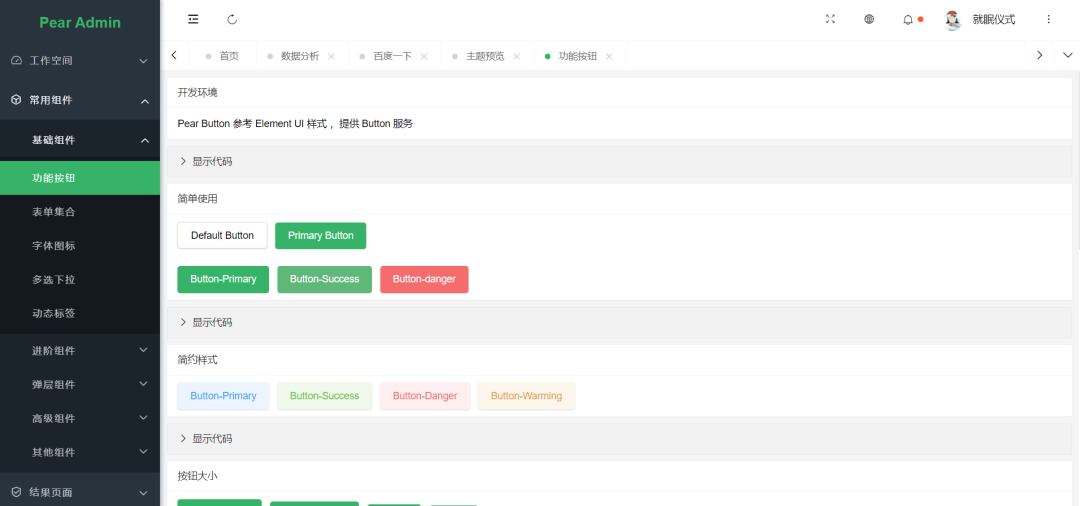Close the 数据分析 tab
Screen dimensions: 1080x506
pos(331,56)
